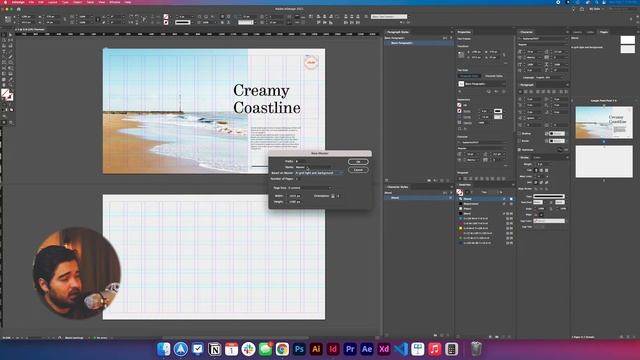Open Photoshop from the Dock
Viewport: 640px width, 360px height.
[x=299, y=349]
